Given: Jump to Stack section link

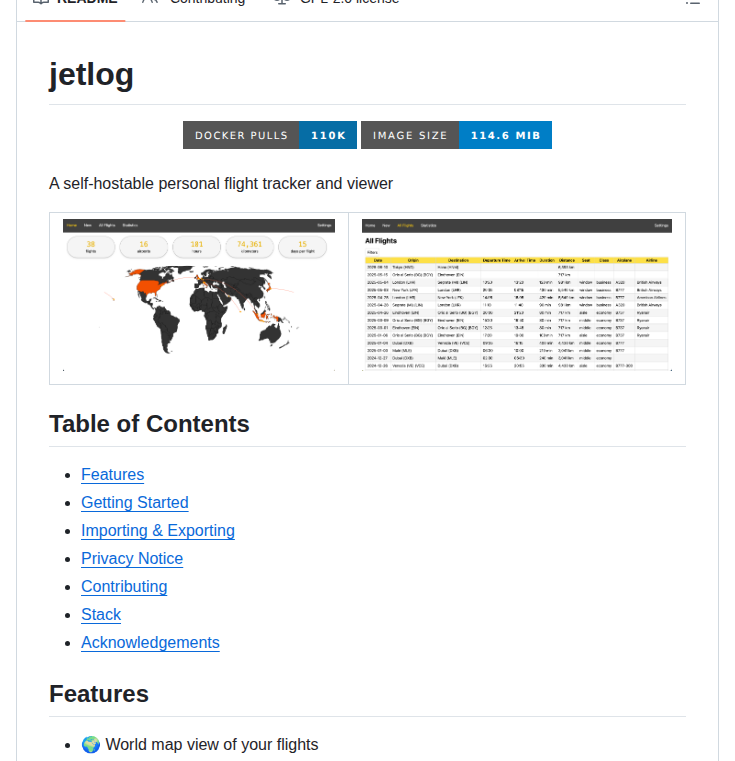Looking at the screenshot, I should pos(101,614).
